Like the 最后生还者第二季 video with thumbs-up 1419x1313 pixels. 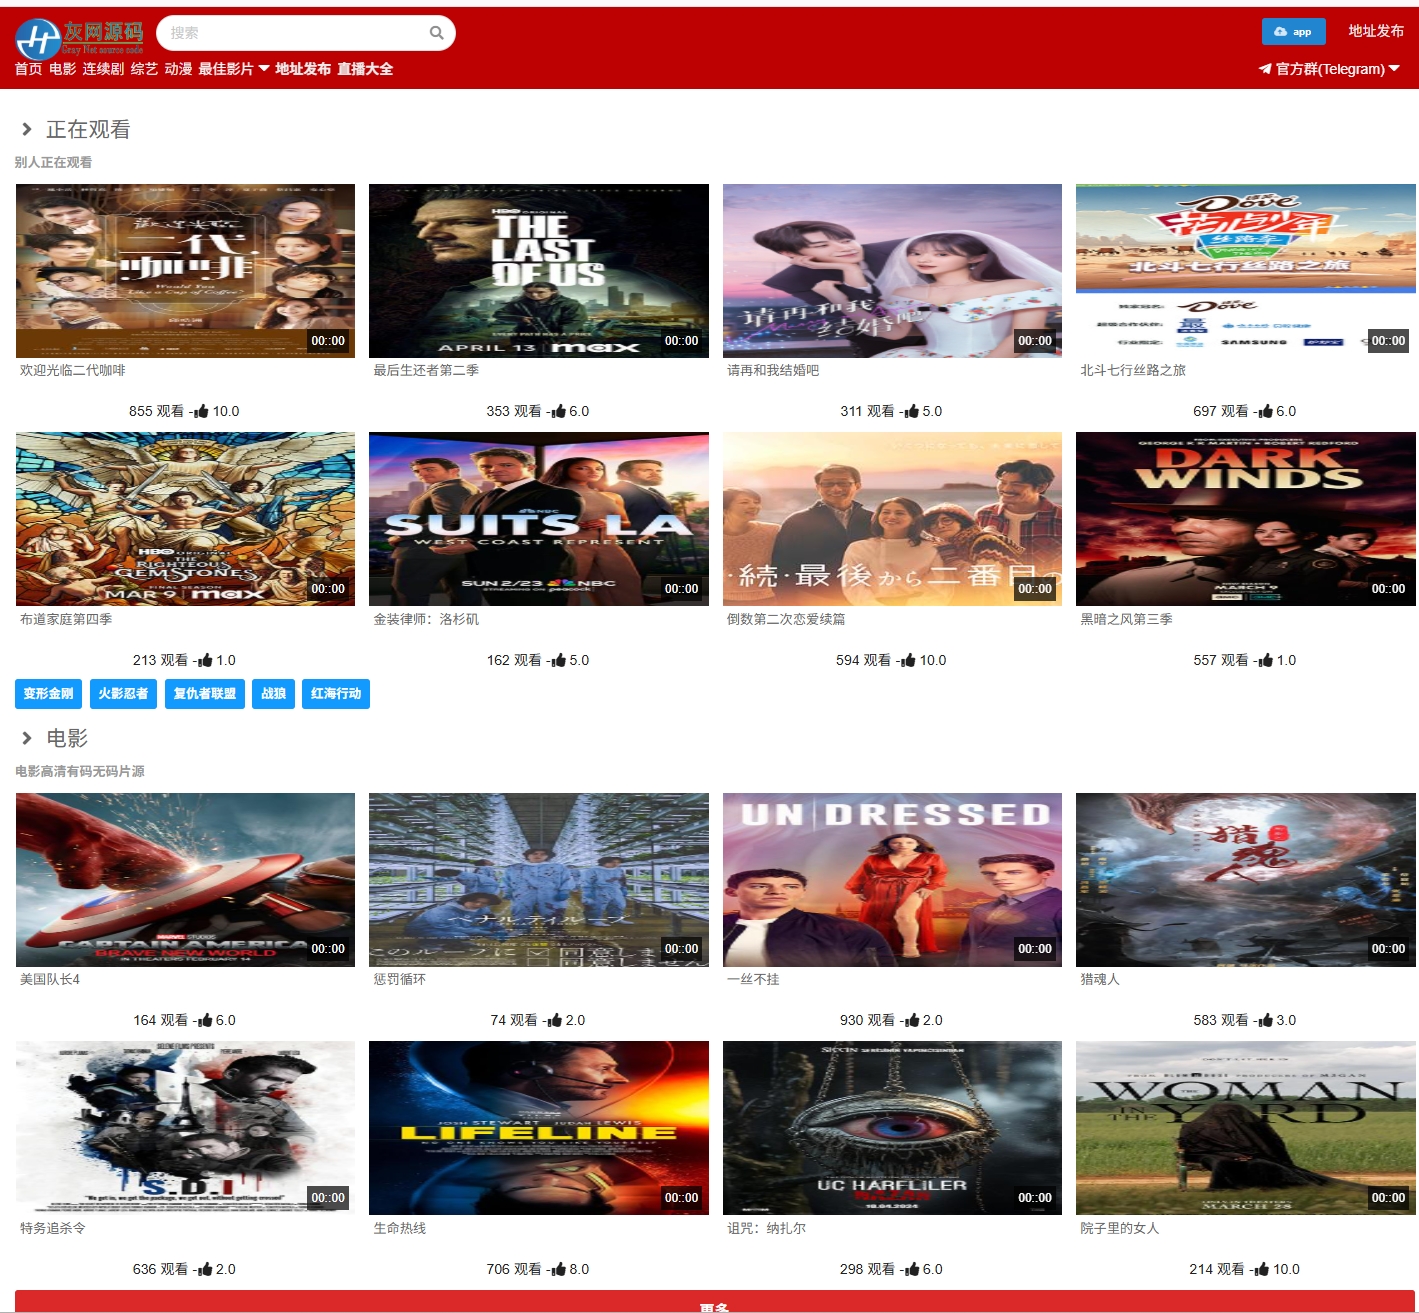[x=558, y=411]
